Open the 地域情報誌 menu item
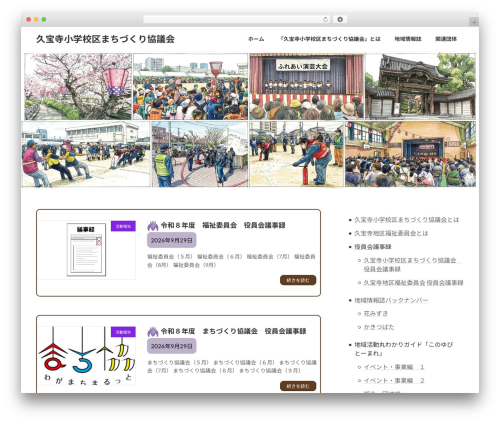This screenshot has width=500, height=423. [408, 39]
